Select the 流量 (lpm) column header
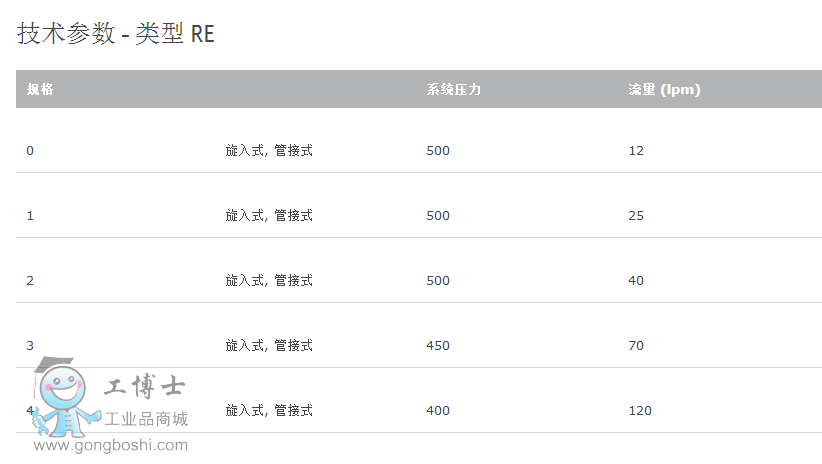The width and height of the screenshot is (822, 464). [664, 90]
